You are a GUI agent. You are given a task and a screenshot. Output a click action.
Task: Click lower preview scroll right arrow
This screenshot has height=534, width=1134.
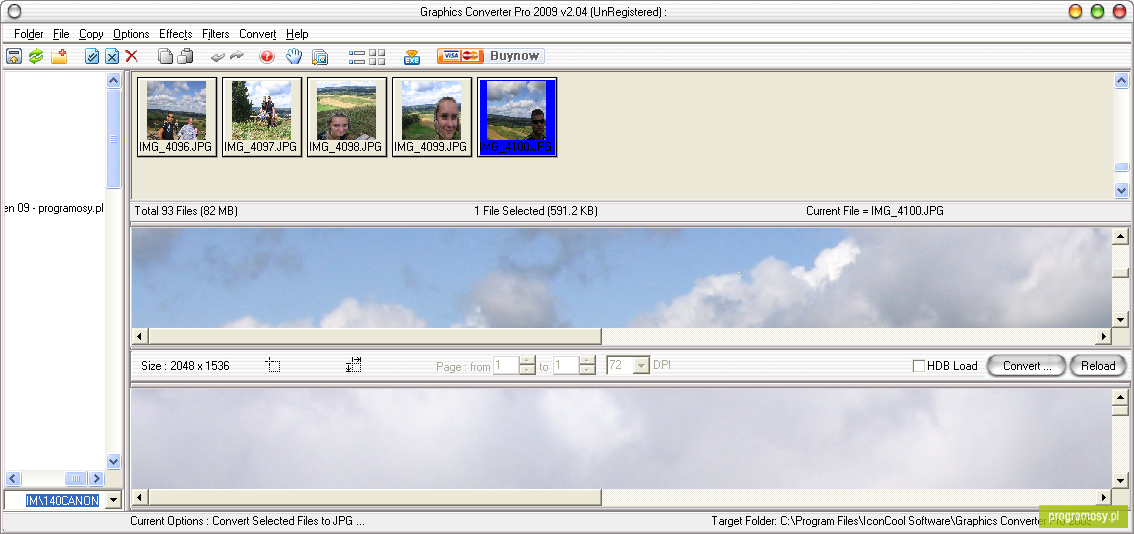(x=1104, y=496)
